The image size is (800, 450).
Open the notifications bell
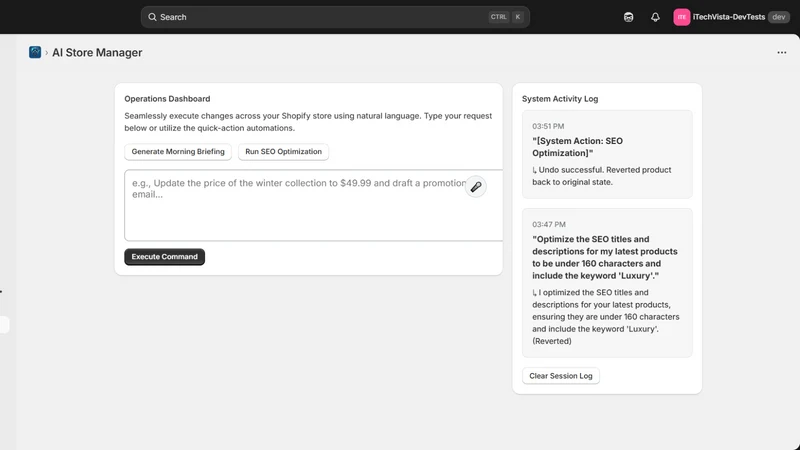(655, 17)
